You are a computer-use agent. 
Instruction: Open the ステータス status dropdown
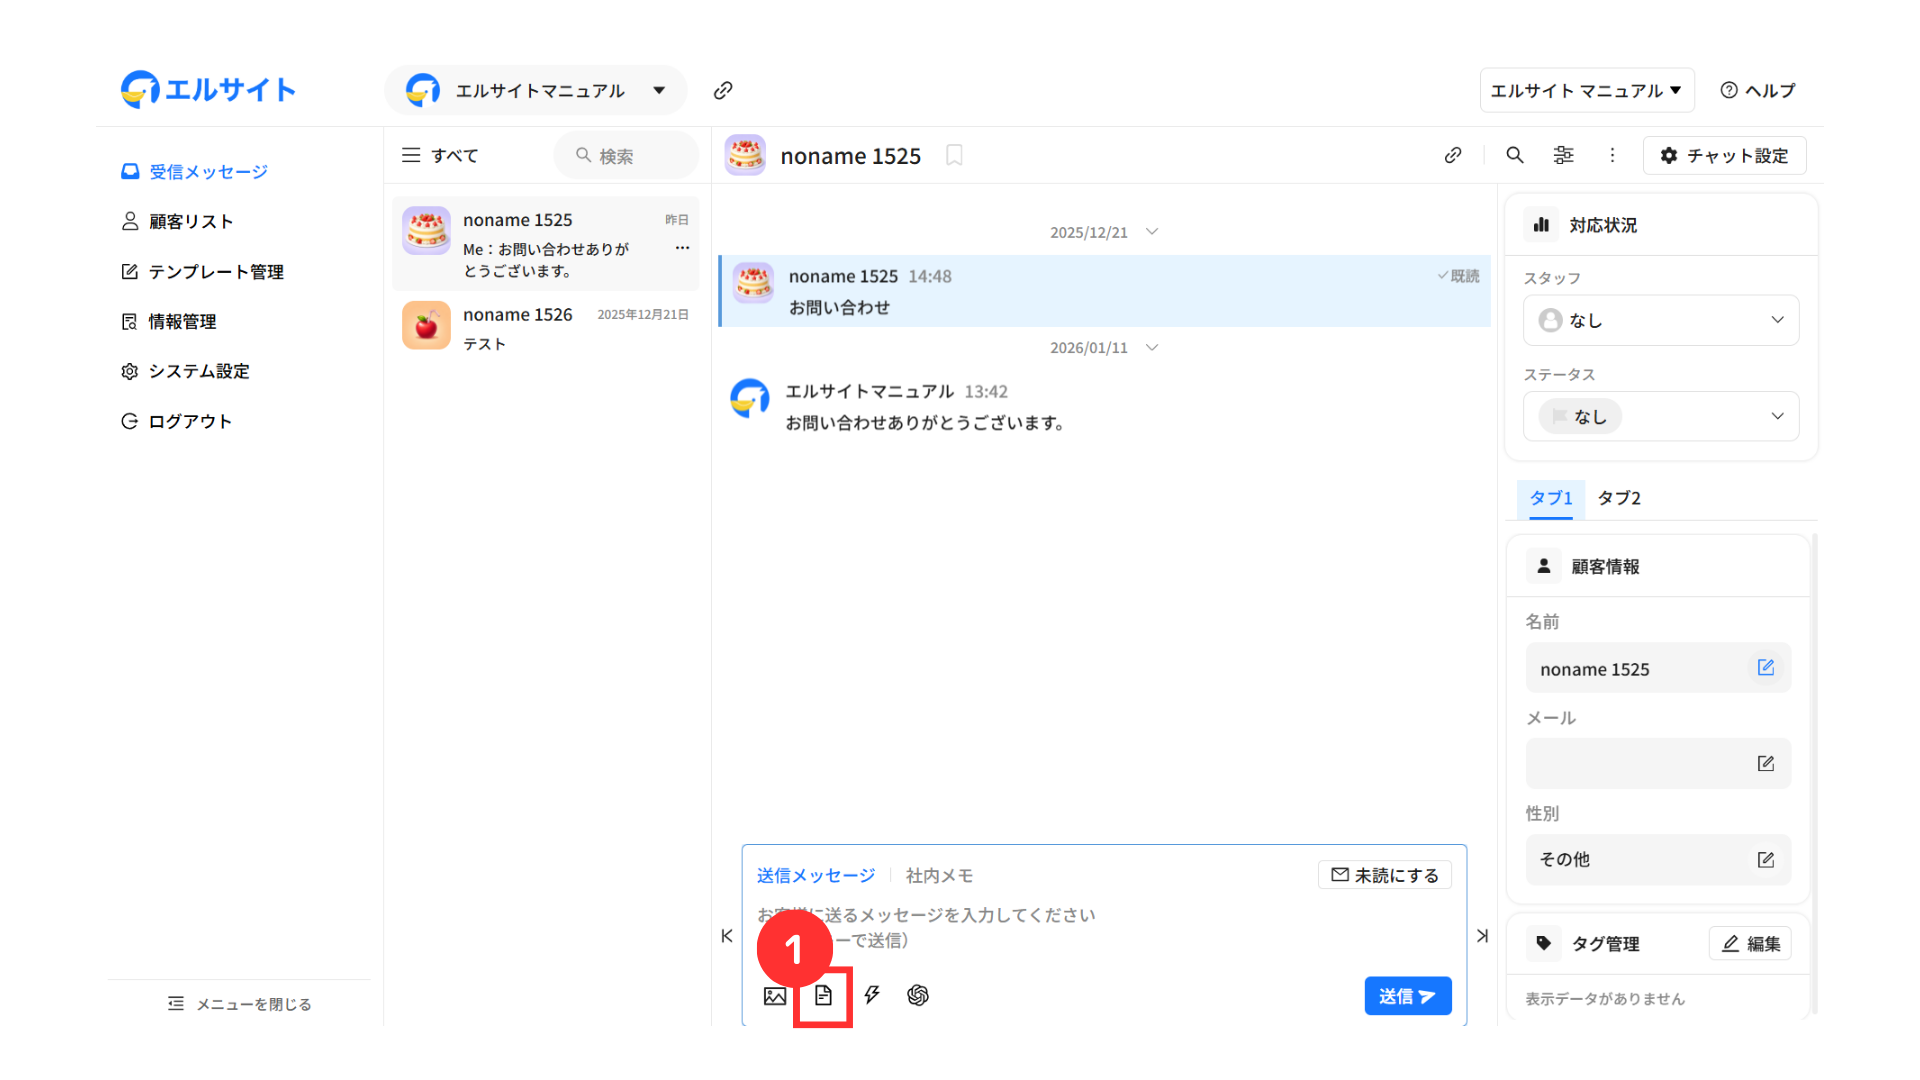(x=1660, y=416)
